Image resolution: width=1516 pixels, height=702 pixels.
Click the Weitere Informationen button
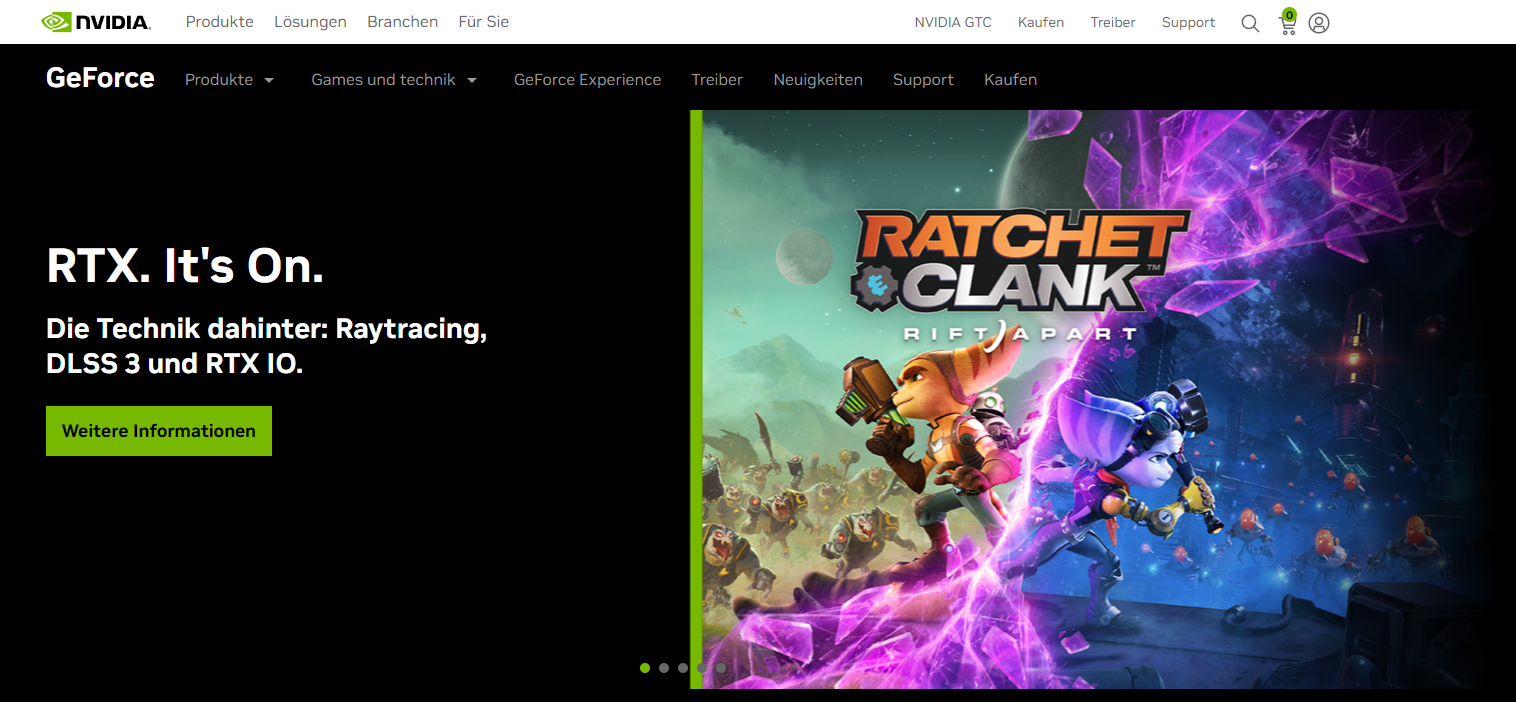(159, 431)
